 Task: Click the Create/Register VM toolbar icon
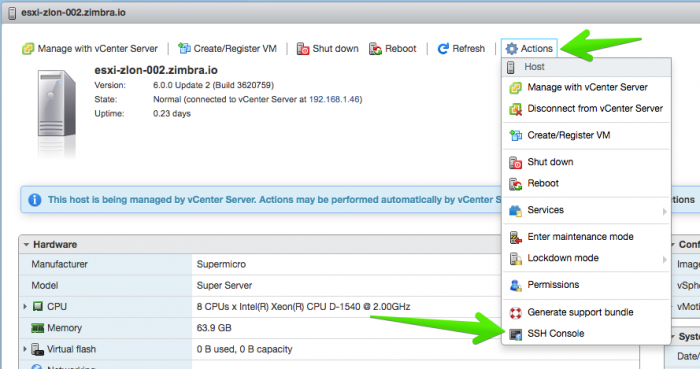184,48
